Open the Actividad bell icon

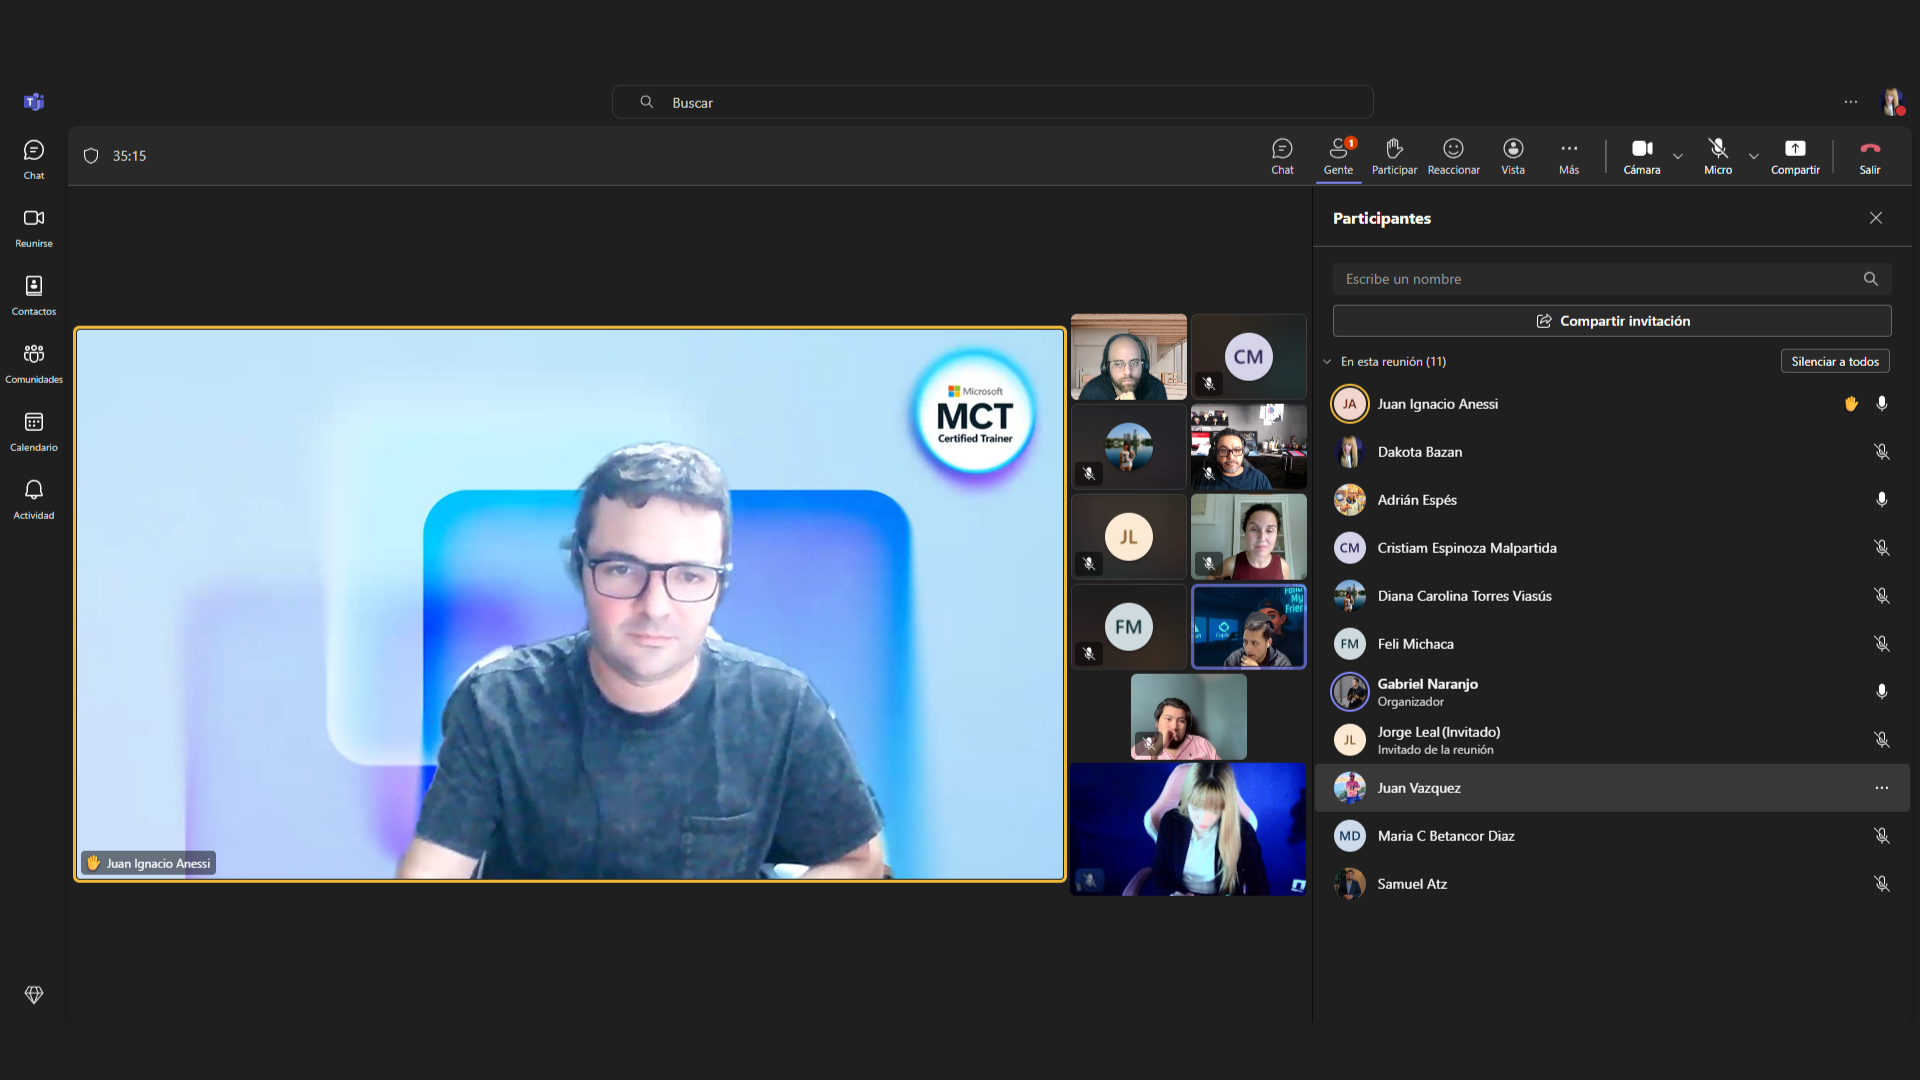click(x=34, y=499)
